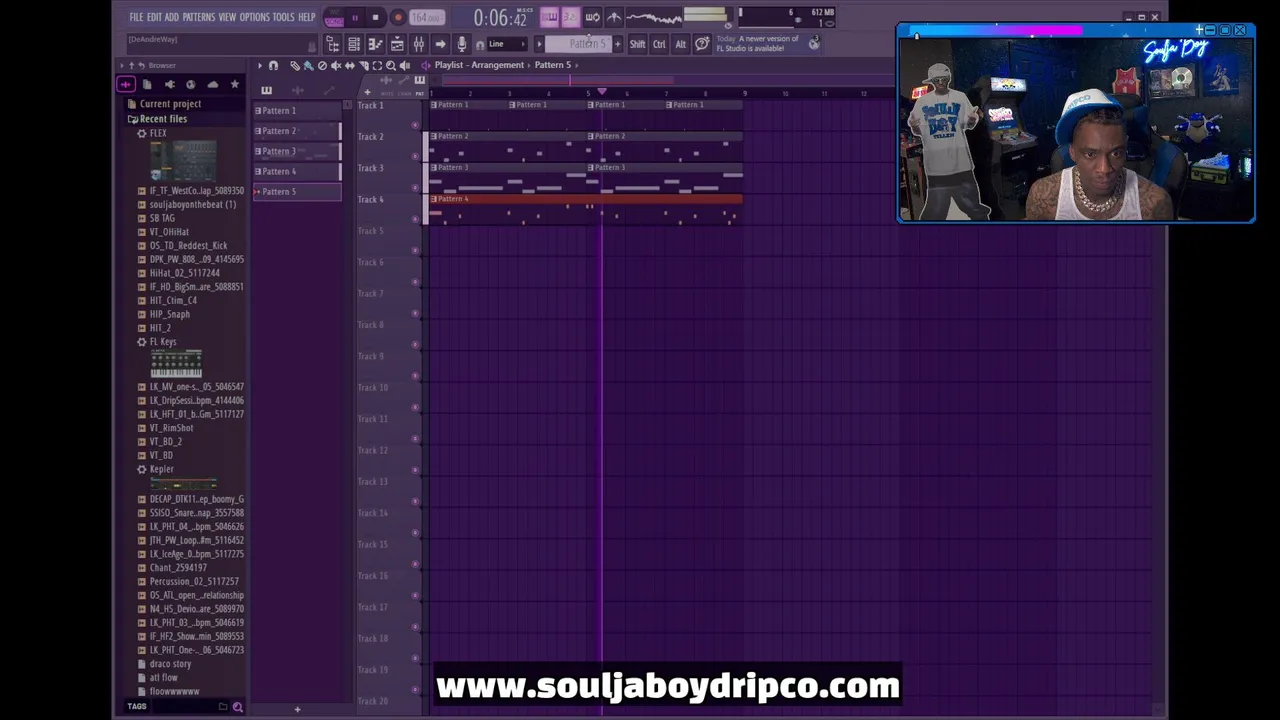Open the FILE menu
Image resolution: width=1280 pixels, height=720 pixels.
[136, 17]
